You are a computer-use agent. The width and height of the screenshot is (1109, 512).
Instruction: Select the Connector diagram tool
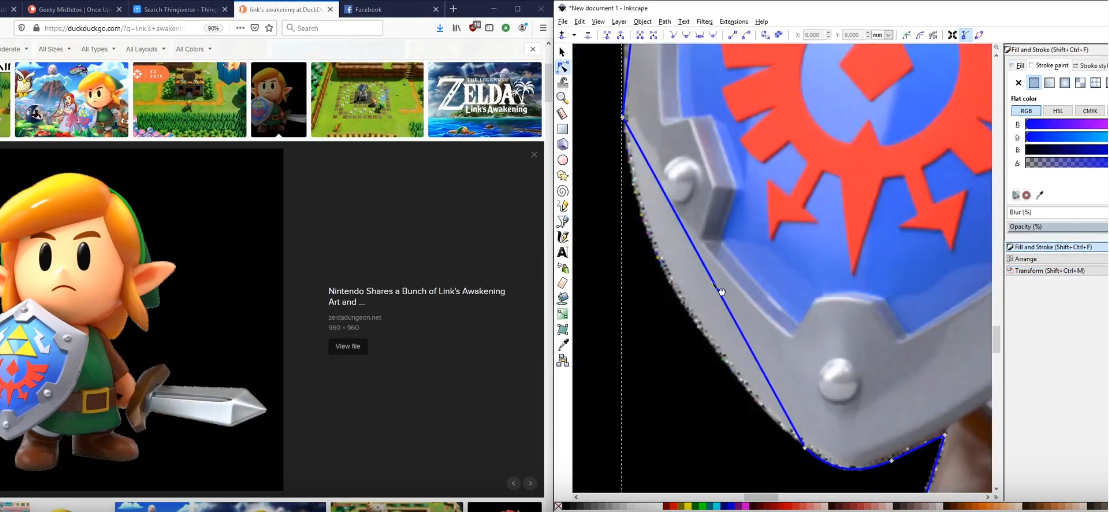click(x=562, y=361)
